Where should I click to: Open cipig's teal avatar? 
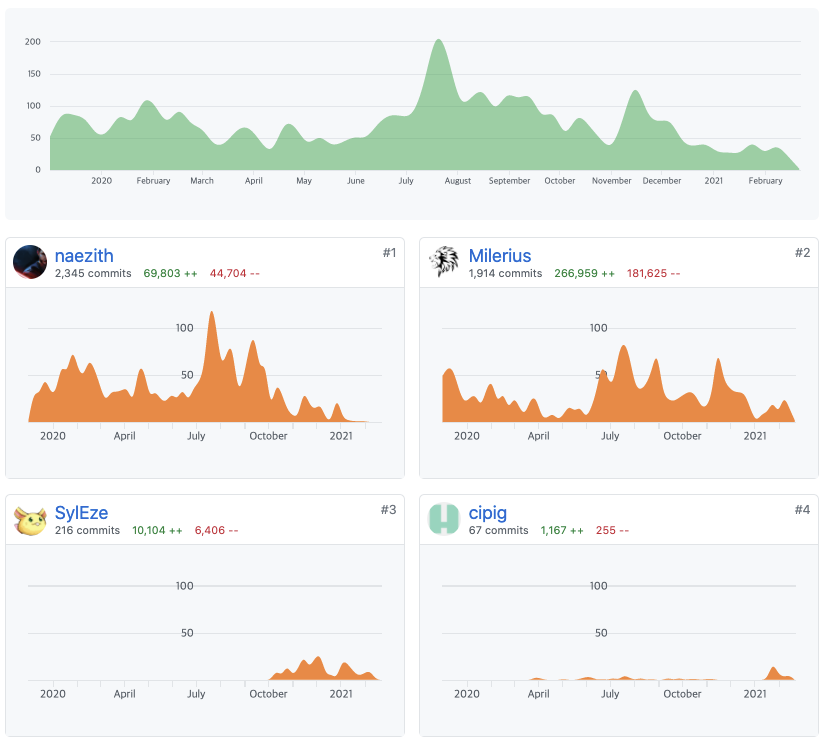coord(444,519)
